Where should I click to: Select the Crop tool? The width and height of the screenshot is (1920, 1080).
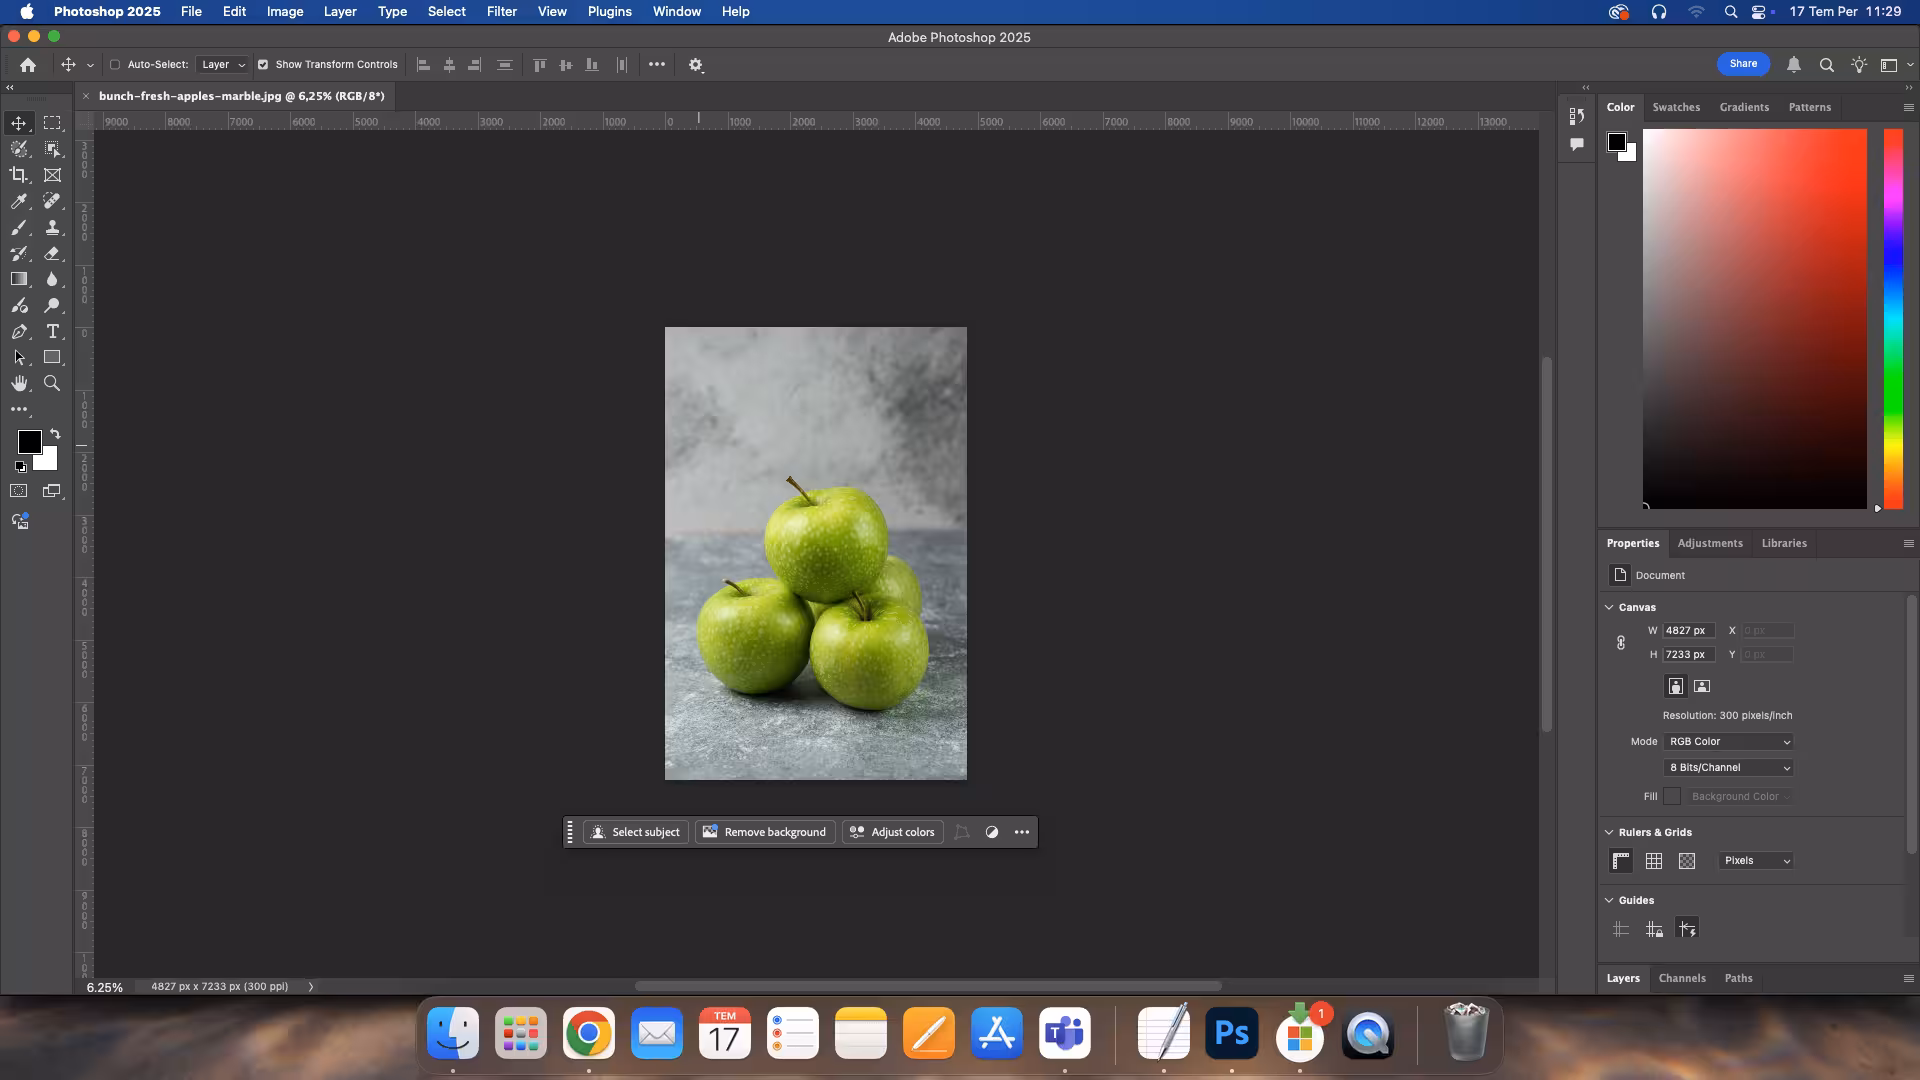click(x=19, y=175)
